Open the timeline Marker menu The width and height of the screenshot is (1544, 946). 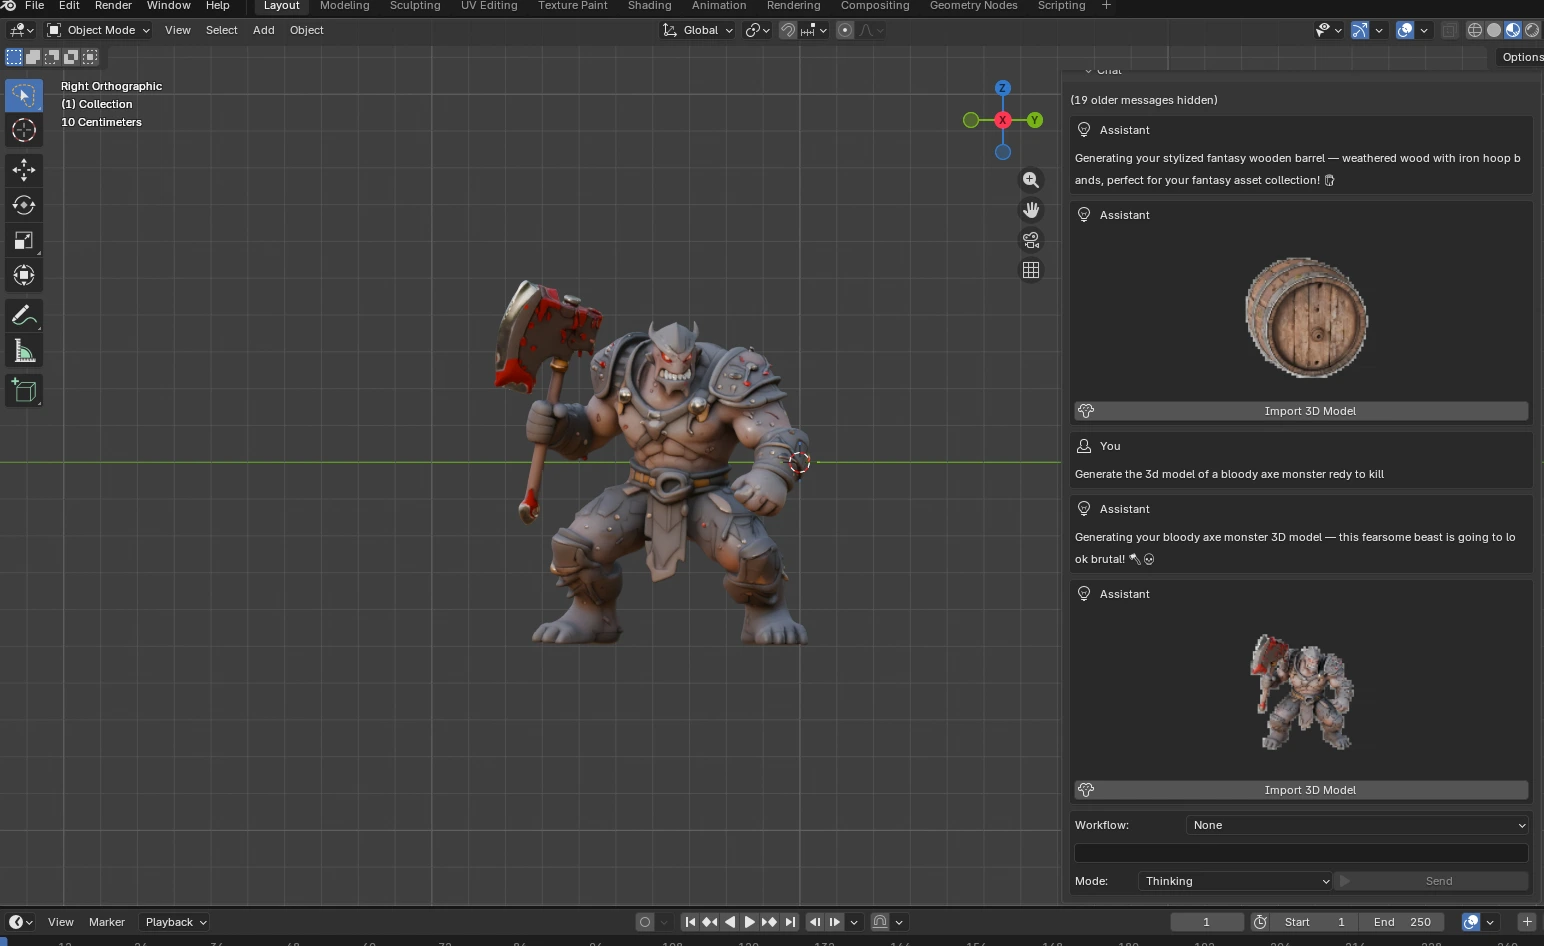tap(107, 922)
